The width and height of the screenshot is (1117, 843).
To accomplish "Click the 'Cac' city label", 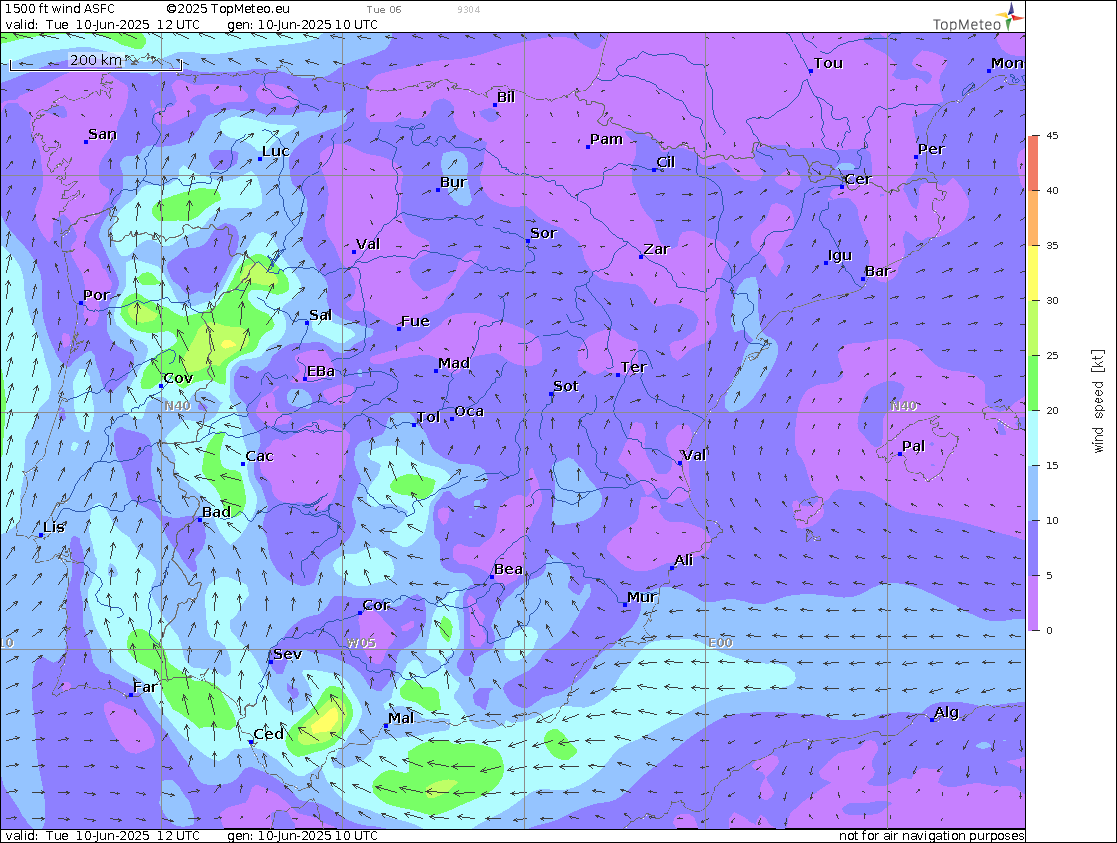I will [x=259, y=456].
